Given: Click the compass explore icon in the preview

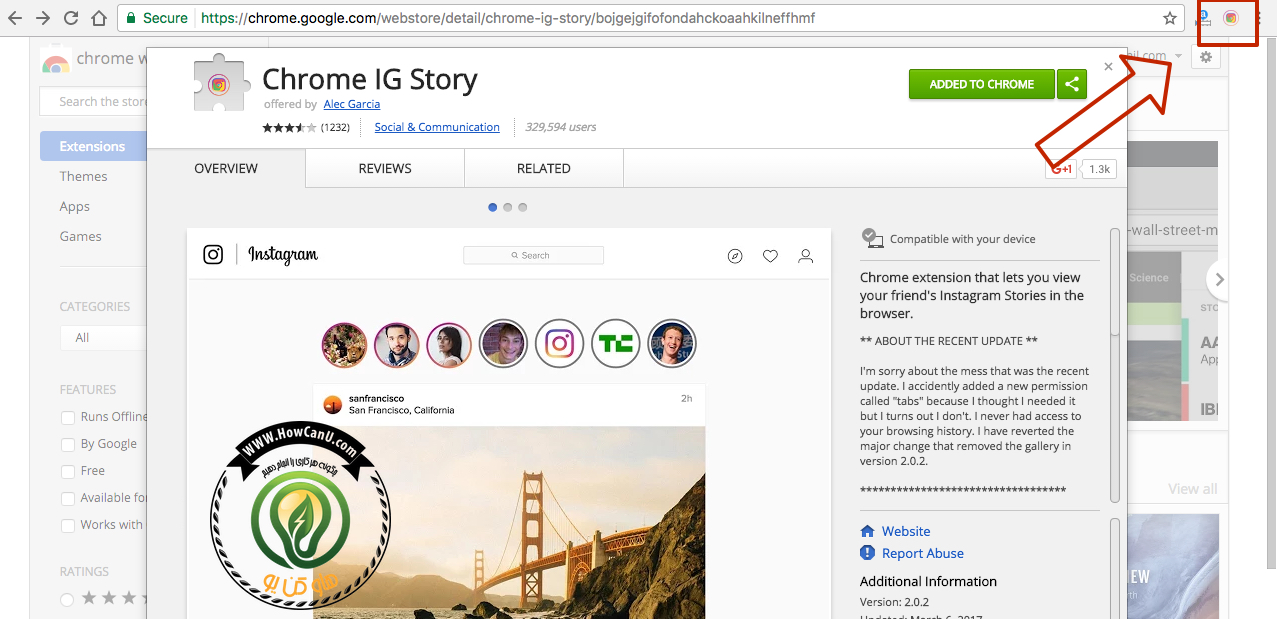Looking at the screenshot, I should 735,256.
